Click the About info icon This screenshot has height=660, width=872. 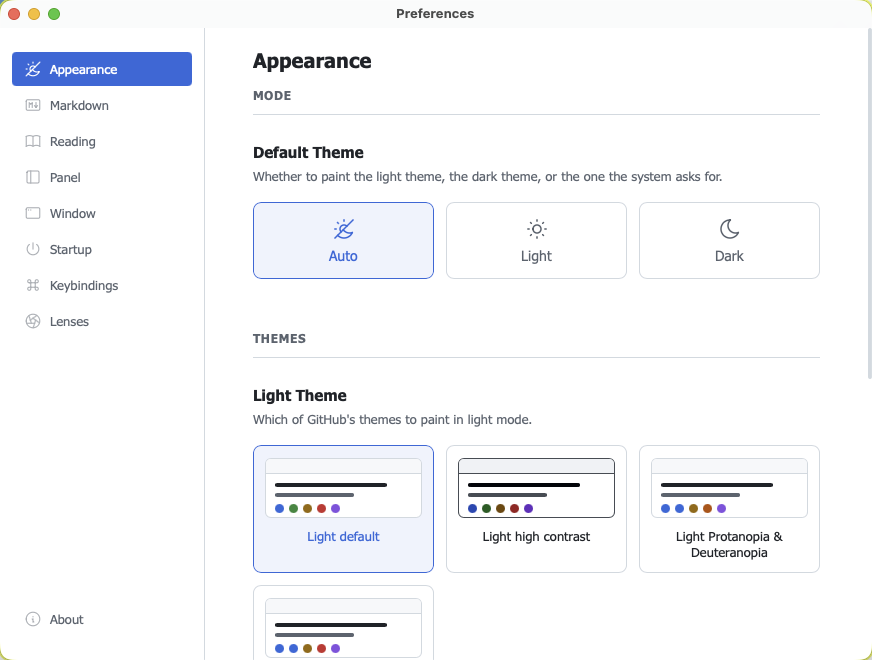(33, 619)
